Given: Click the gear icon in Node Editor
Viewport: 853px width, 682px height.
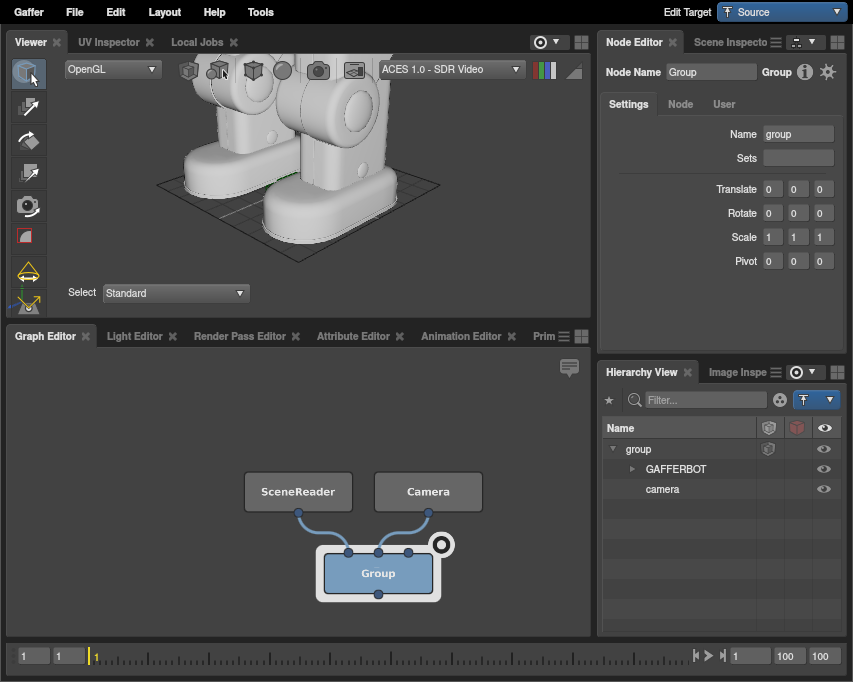Looking at the screenshot, I should pyautogui.click(x=828, y=72).
